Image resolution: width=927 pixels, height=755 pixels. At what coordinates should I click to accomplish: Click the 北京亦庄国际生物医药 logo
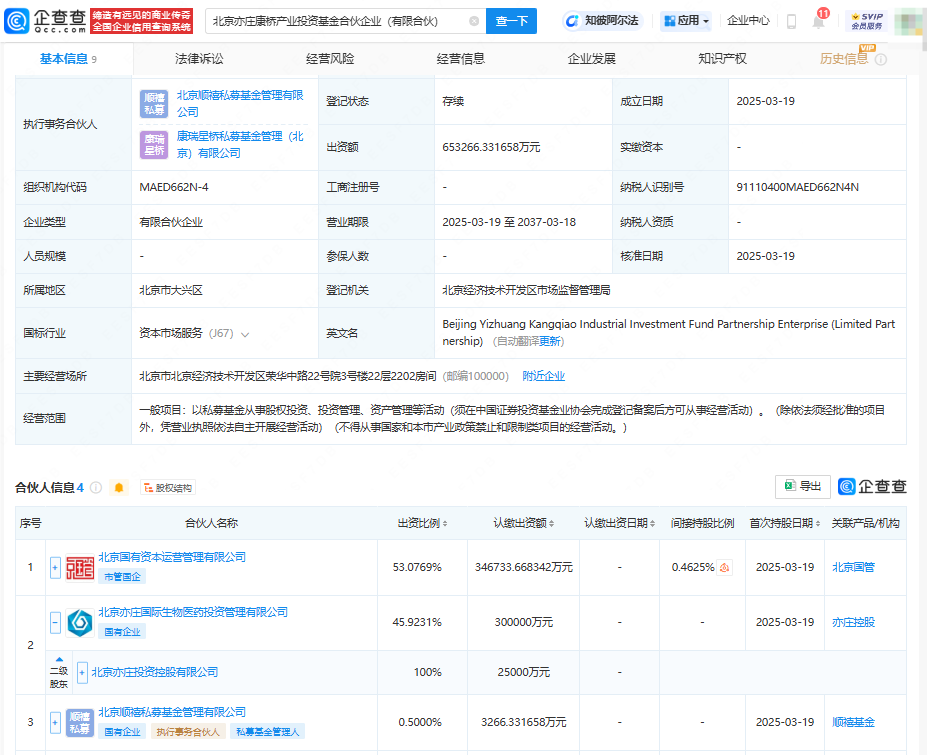[x=80, y=623]
